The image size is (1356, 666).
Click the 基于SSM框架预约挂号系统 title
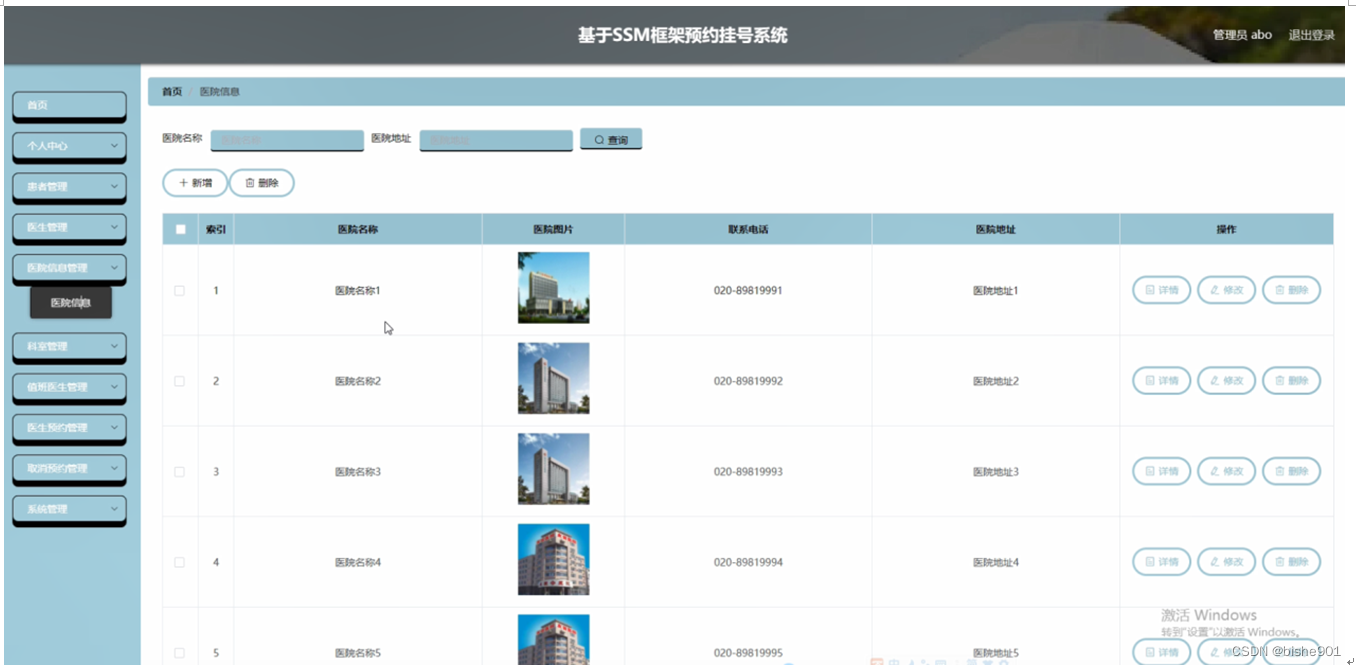click(682, 35)
